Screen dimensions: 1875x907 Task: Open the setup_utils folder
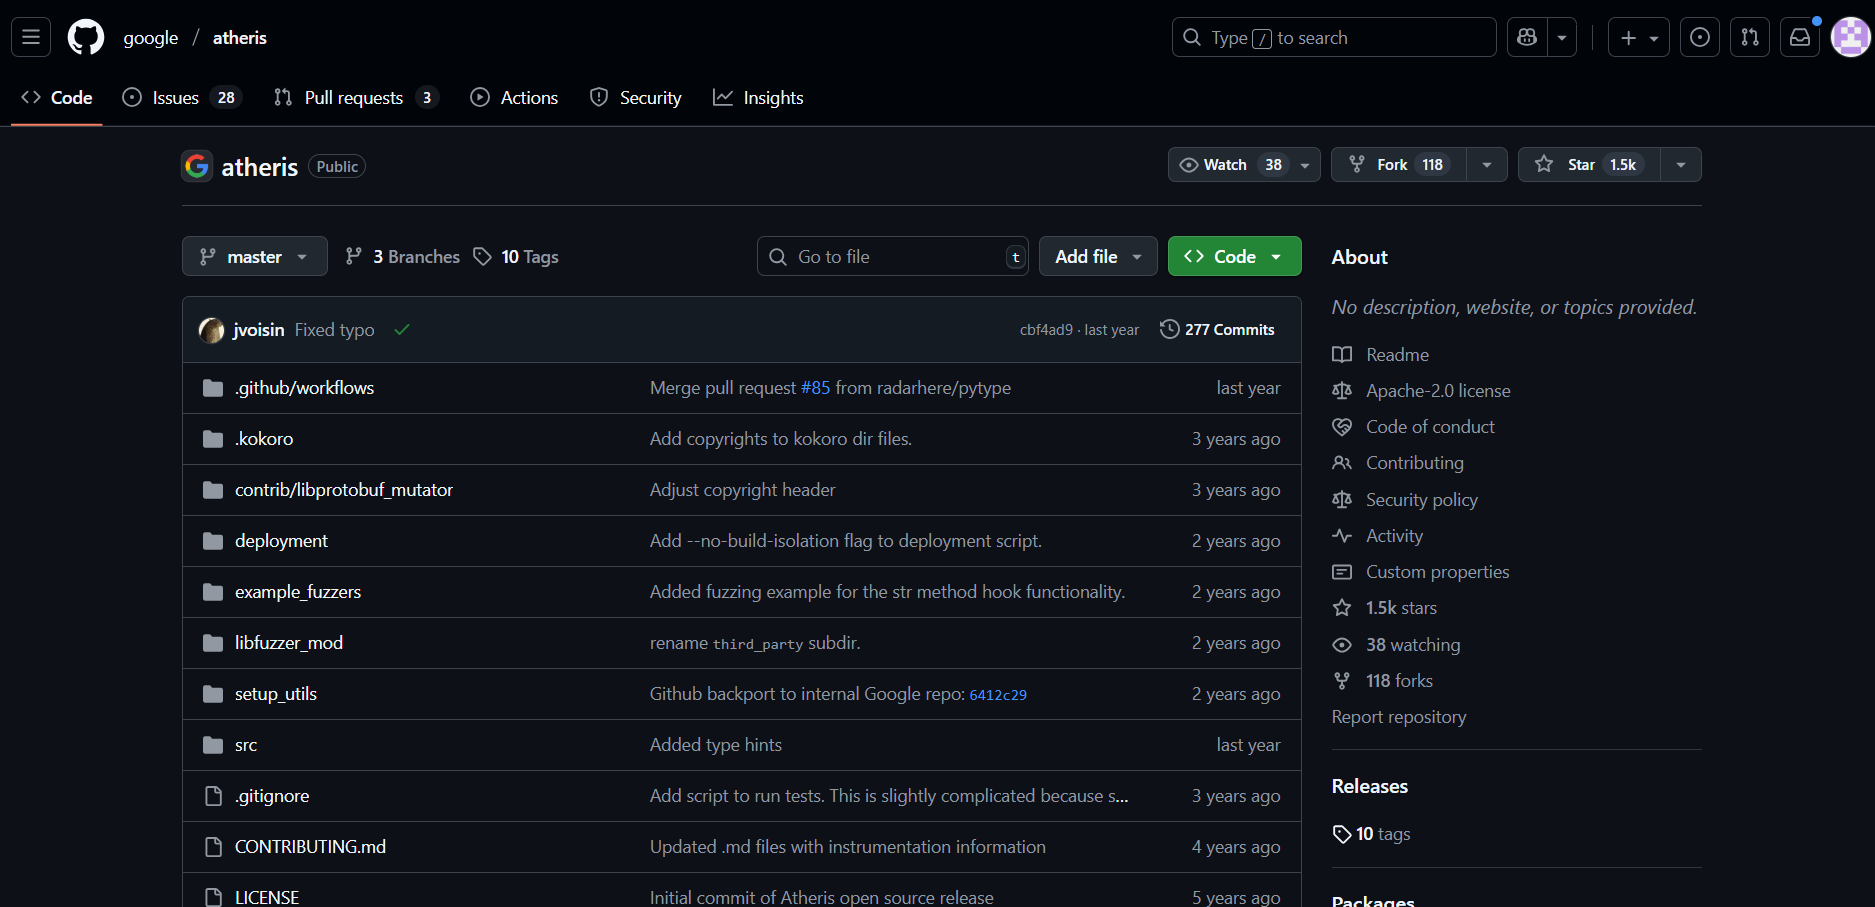276,694
